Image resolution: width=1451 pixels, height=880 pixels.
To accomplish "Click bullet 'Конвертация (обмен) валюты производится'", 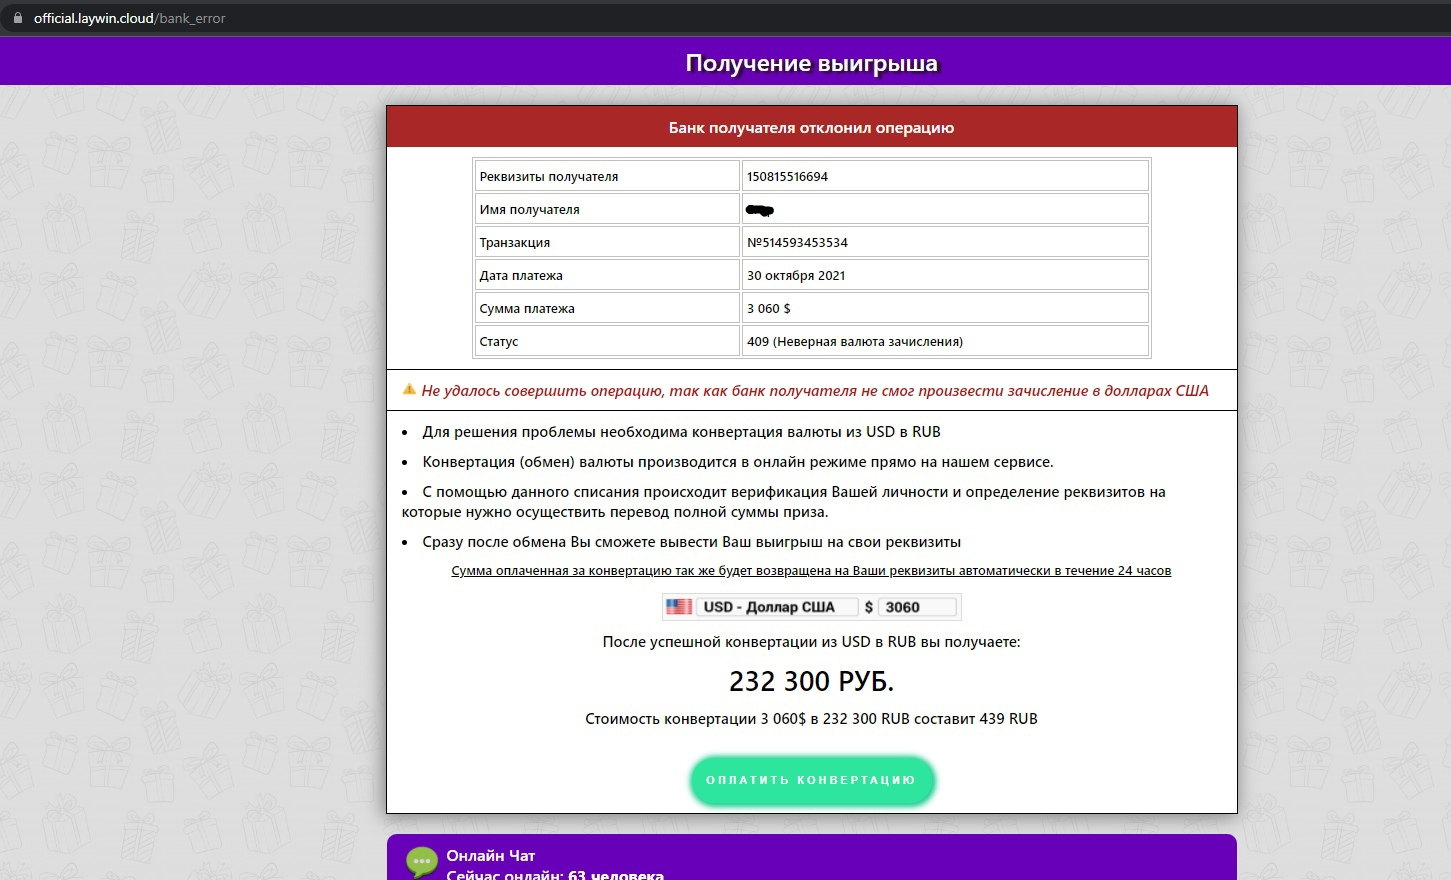I will pos(738,462).
